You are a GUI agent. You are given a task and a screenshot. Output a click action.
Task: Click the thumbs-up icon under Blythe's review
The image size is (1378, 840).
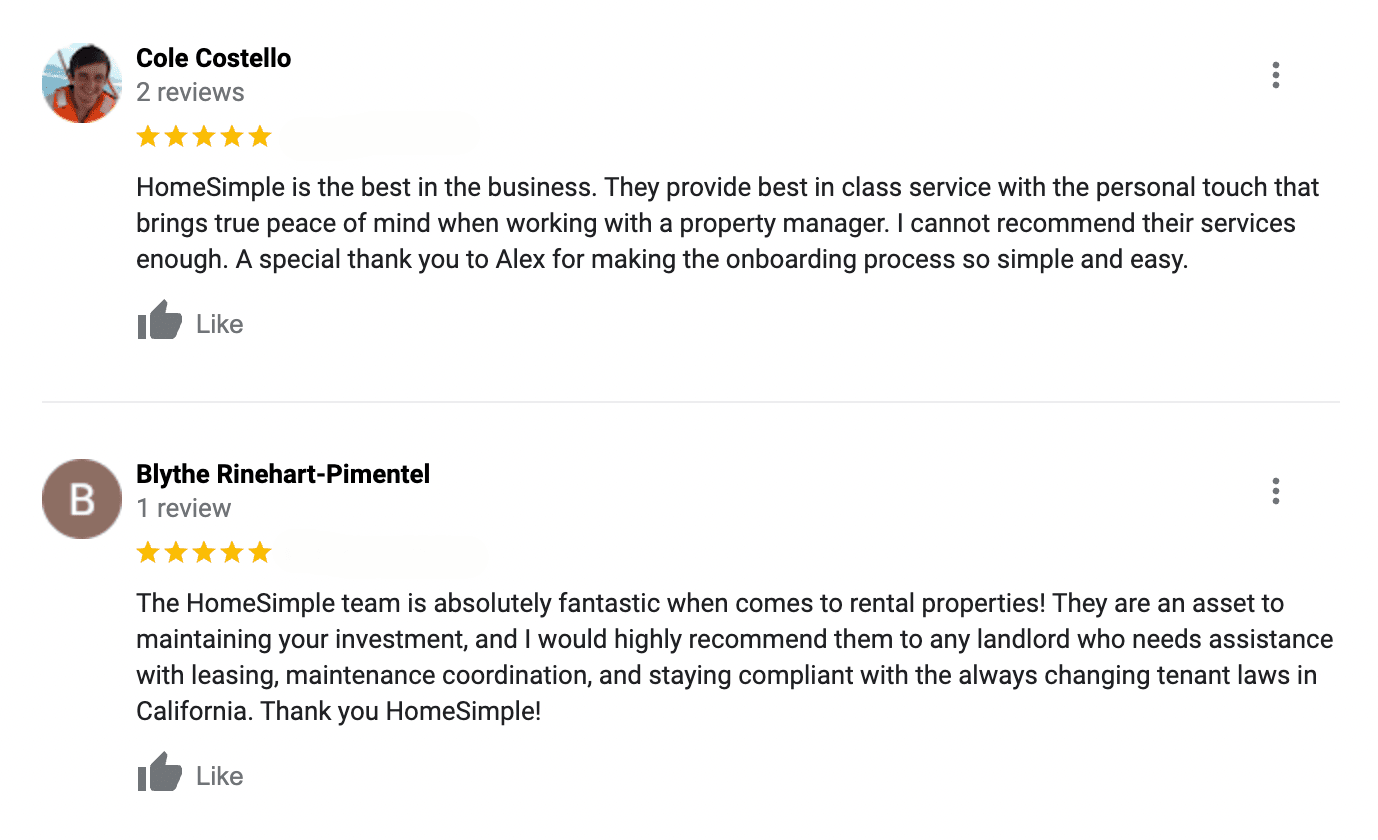tap(159, 773)
